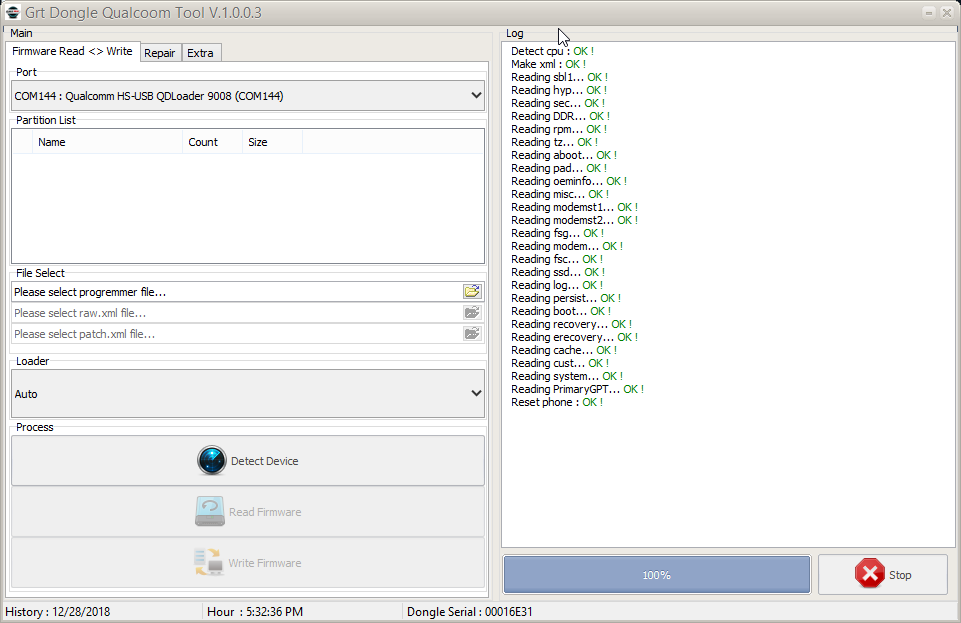Click log line 'Reading system... OK !'

(567, 377)
